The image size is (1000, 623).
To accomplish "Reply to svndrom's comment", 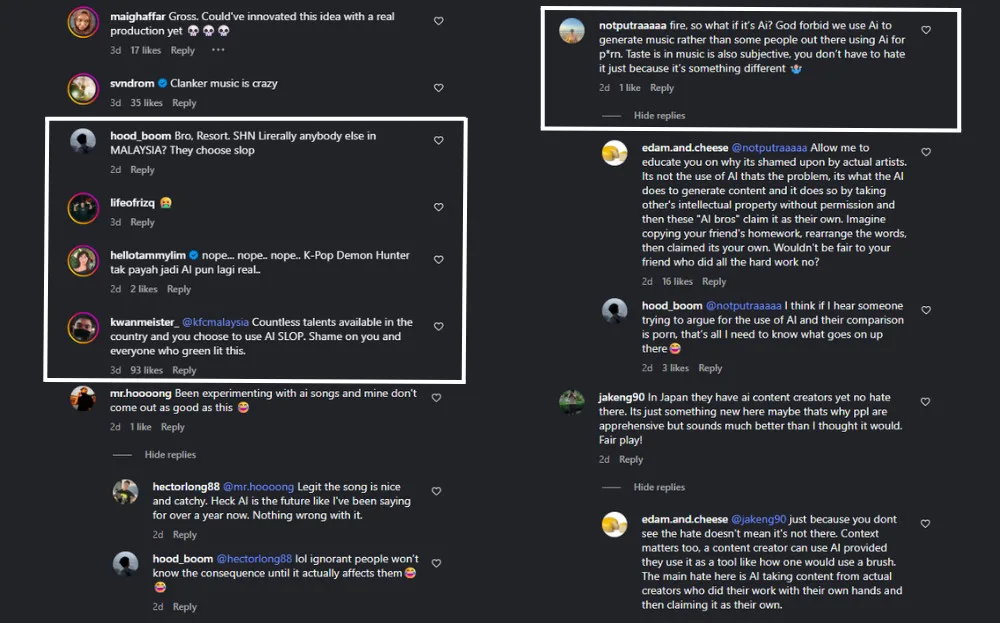I will tap(184, 103).
